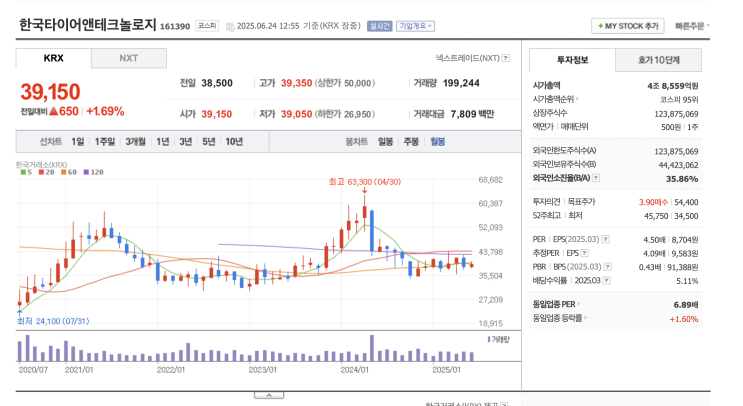Screen dimensions: 743x406
Task: Select 3개월 line chart period
Action: click(136, 142)
